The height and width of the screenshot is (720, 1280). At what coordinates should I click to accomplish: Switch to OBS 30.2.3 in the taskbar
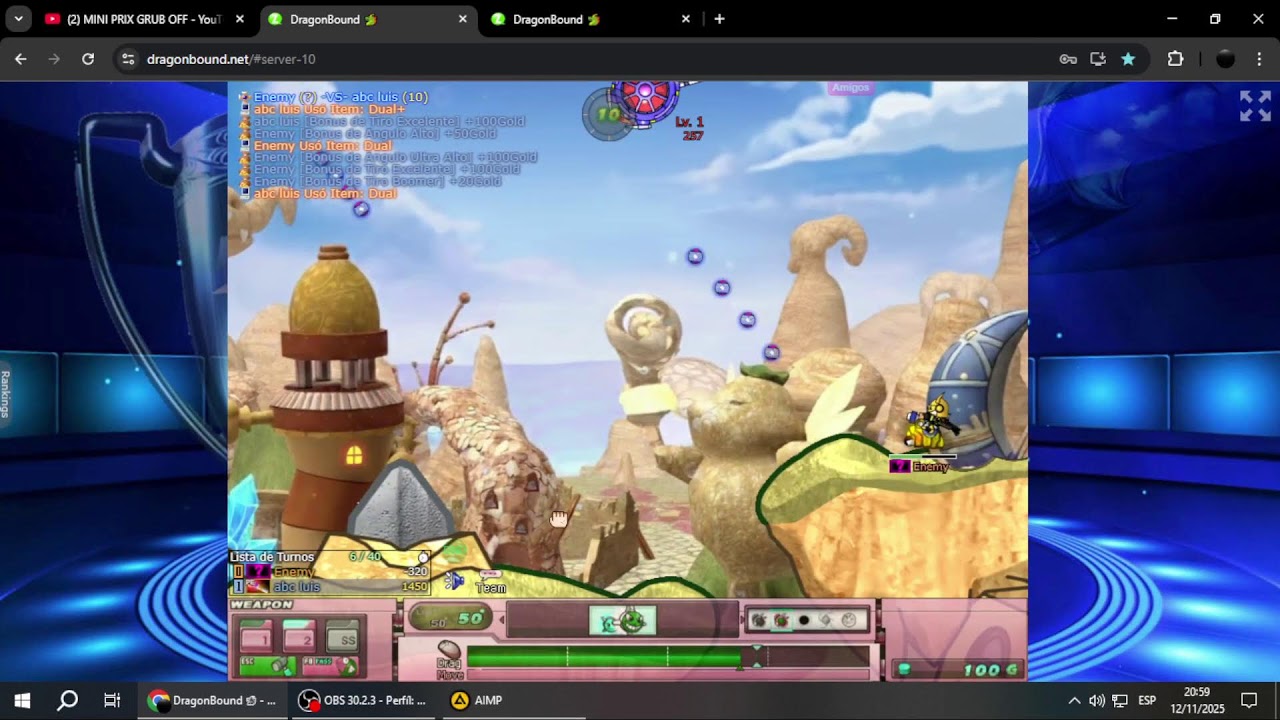tap(363, 700)
